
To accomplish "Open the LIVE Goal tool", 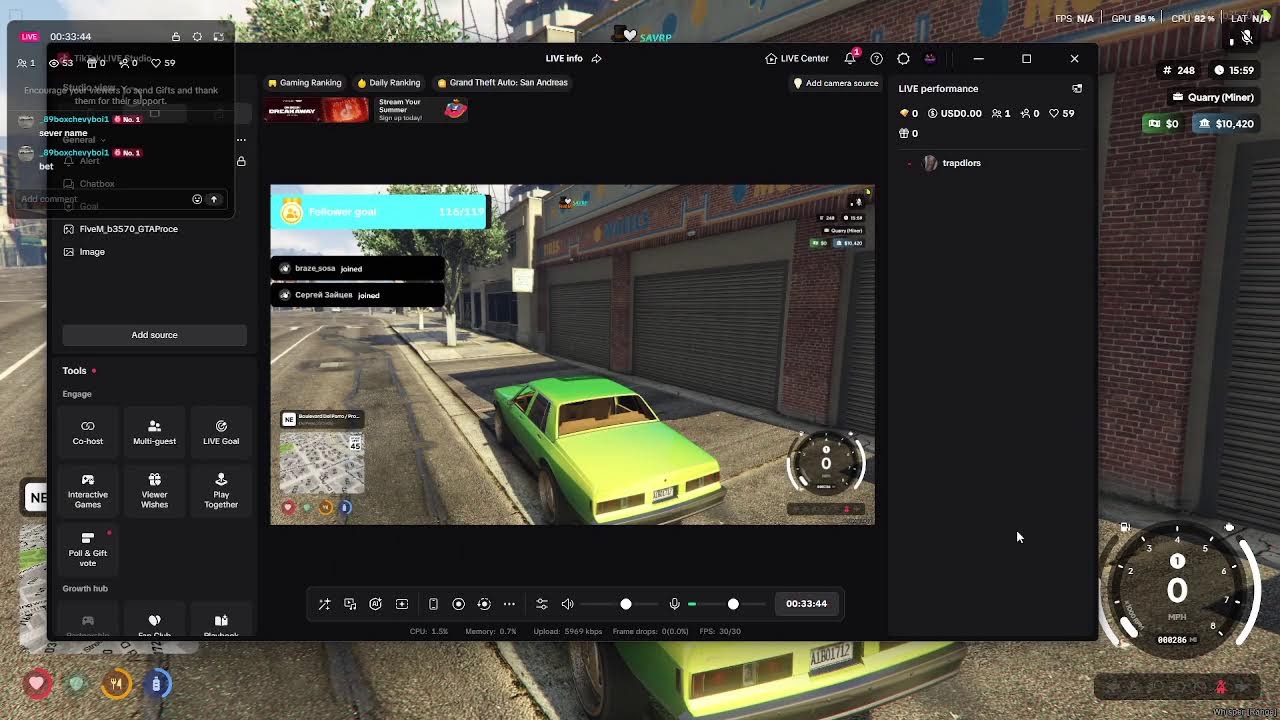I will coord(221,432).
